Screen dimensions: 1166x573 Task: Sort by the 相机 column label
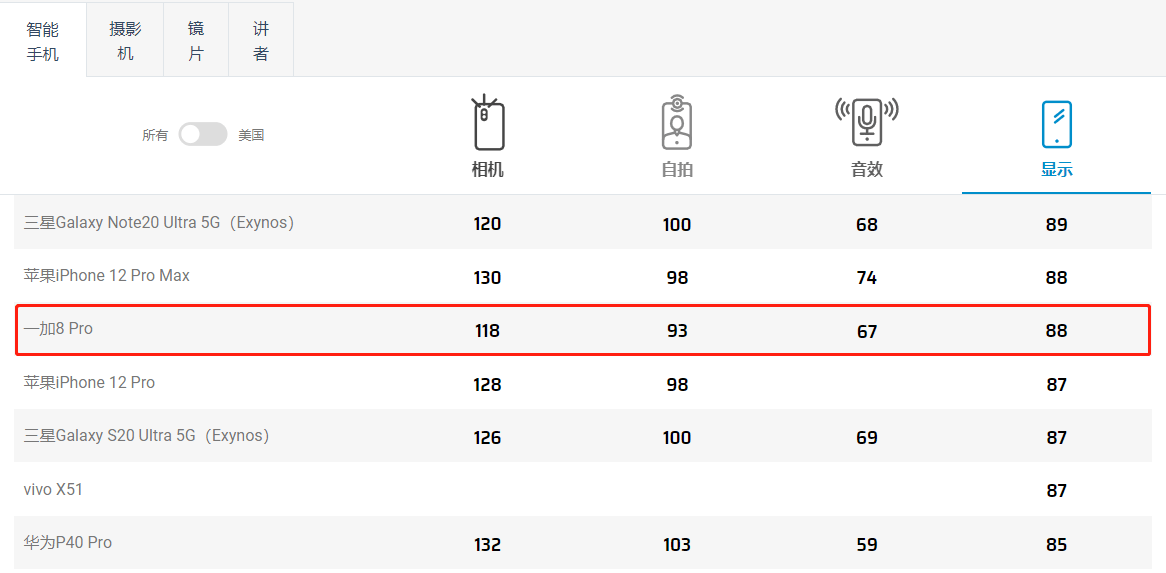488,170
